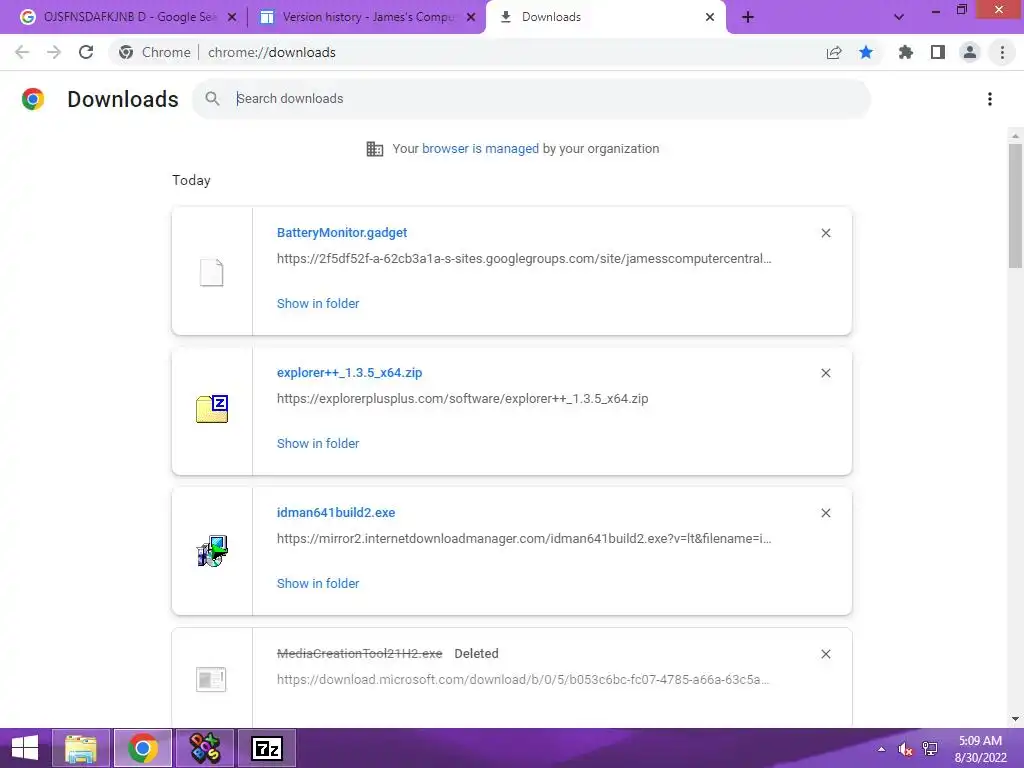Click the share this page icon
This screenshot has width=1024, height=768.
pyautogui.click(x=834, y=52)
